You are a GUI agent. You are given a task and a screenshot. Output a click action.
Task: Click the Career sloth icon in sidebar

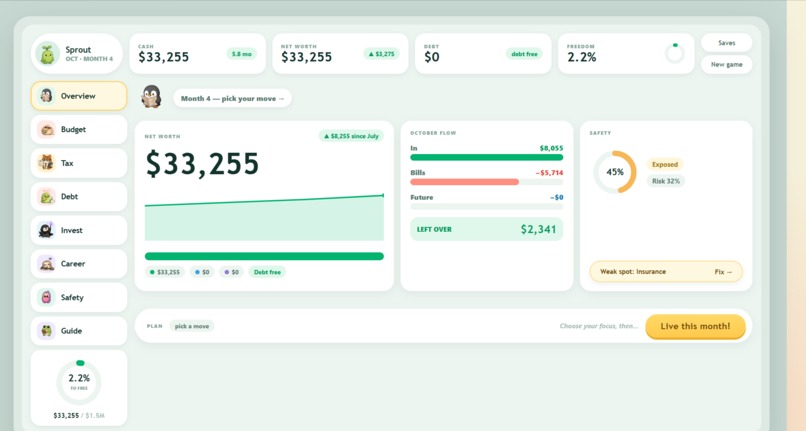pyautogui.click(x=47, y=264)
